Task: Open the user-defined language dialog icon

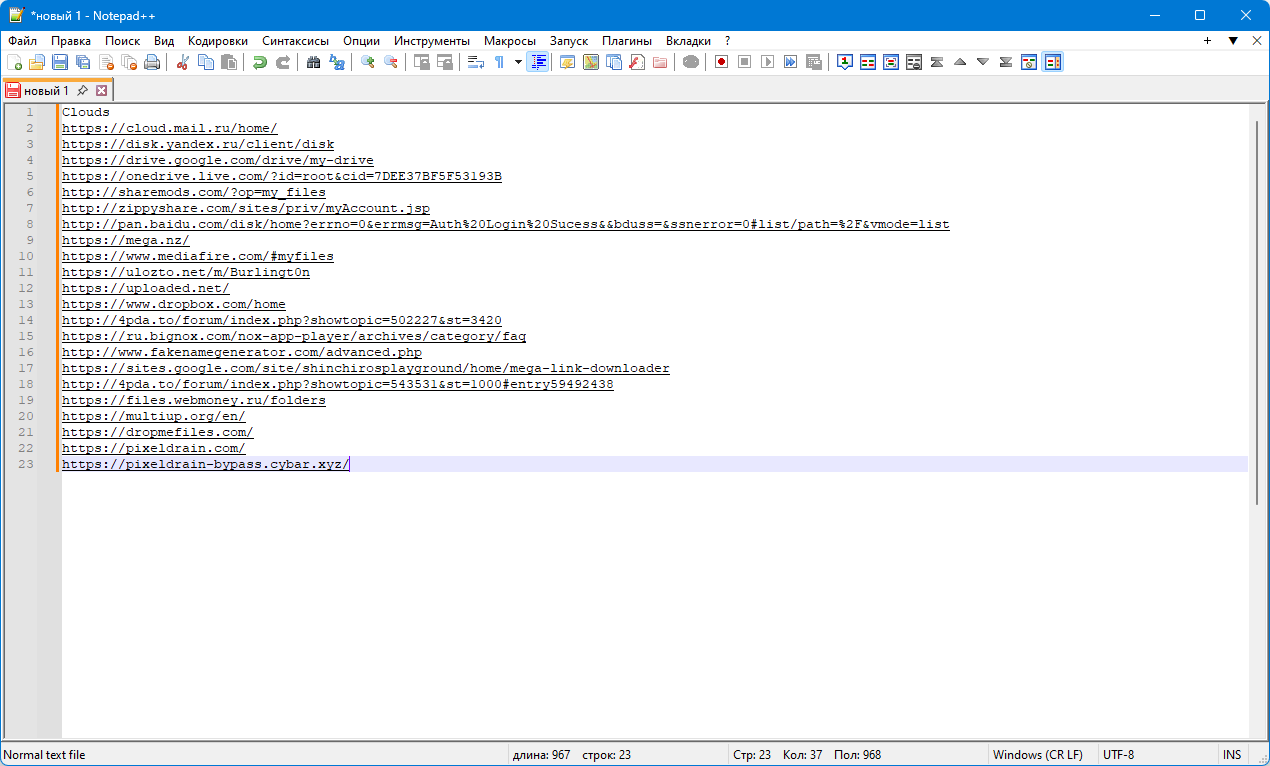Action: 567,62
